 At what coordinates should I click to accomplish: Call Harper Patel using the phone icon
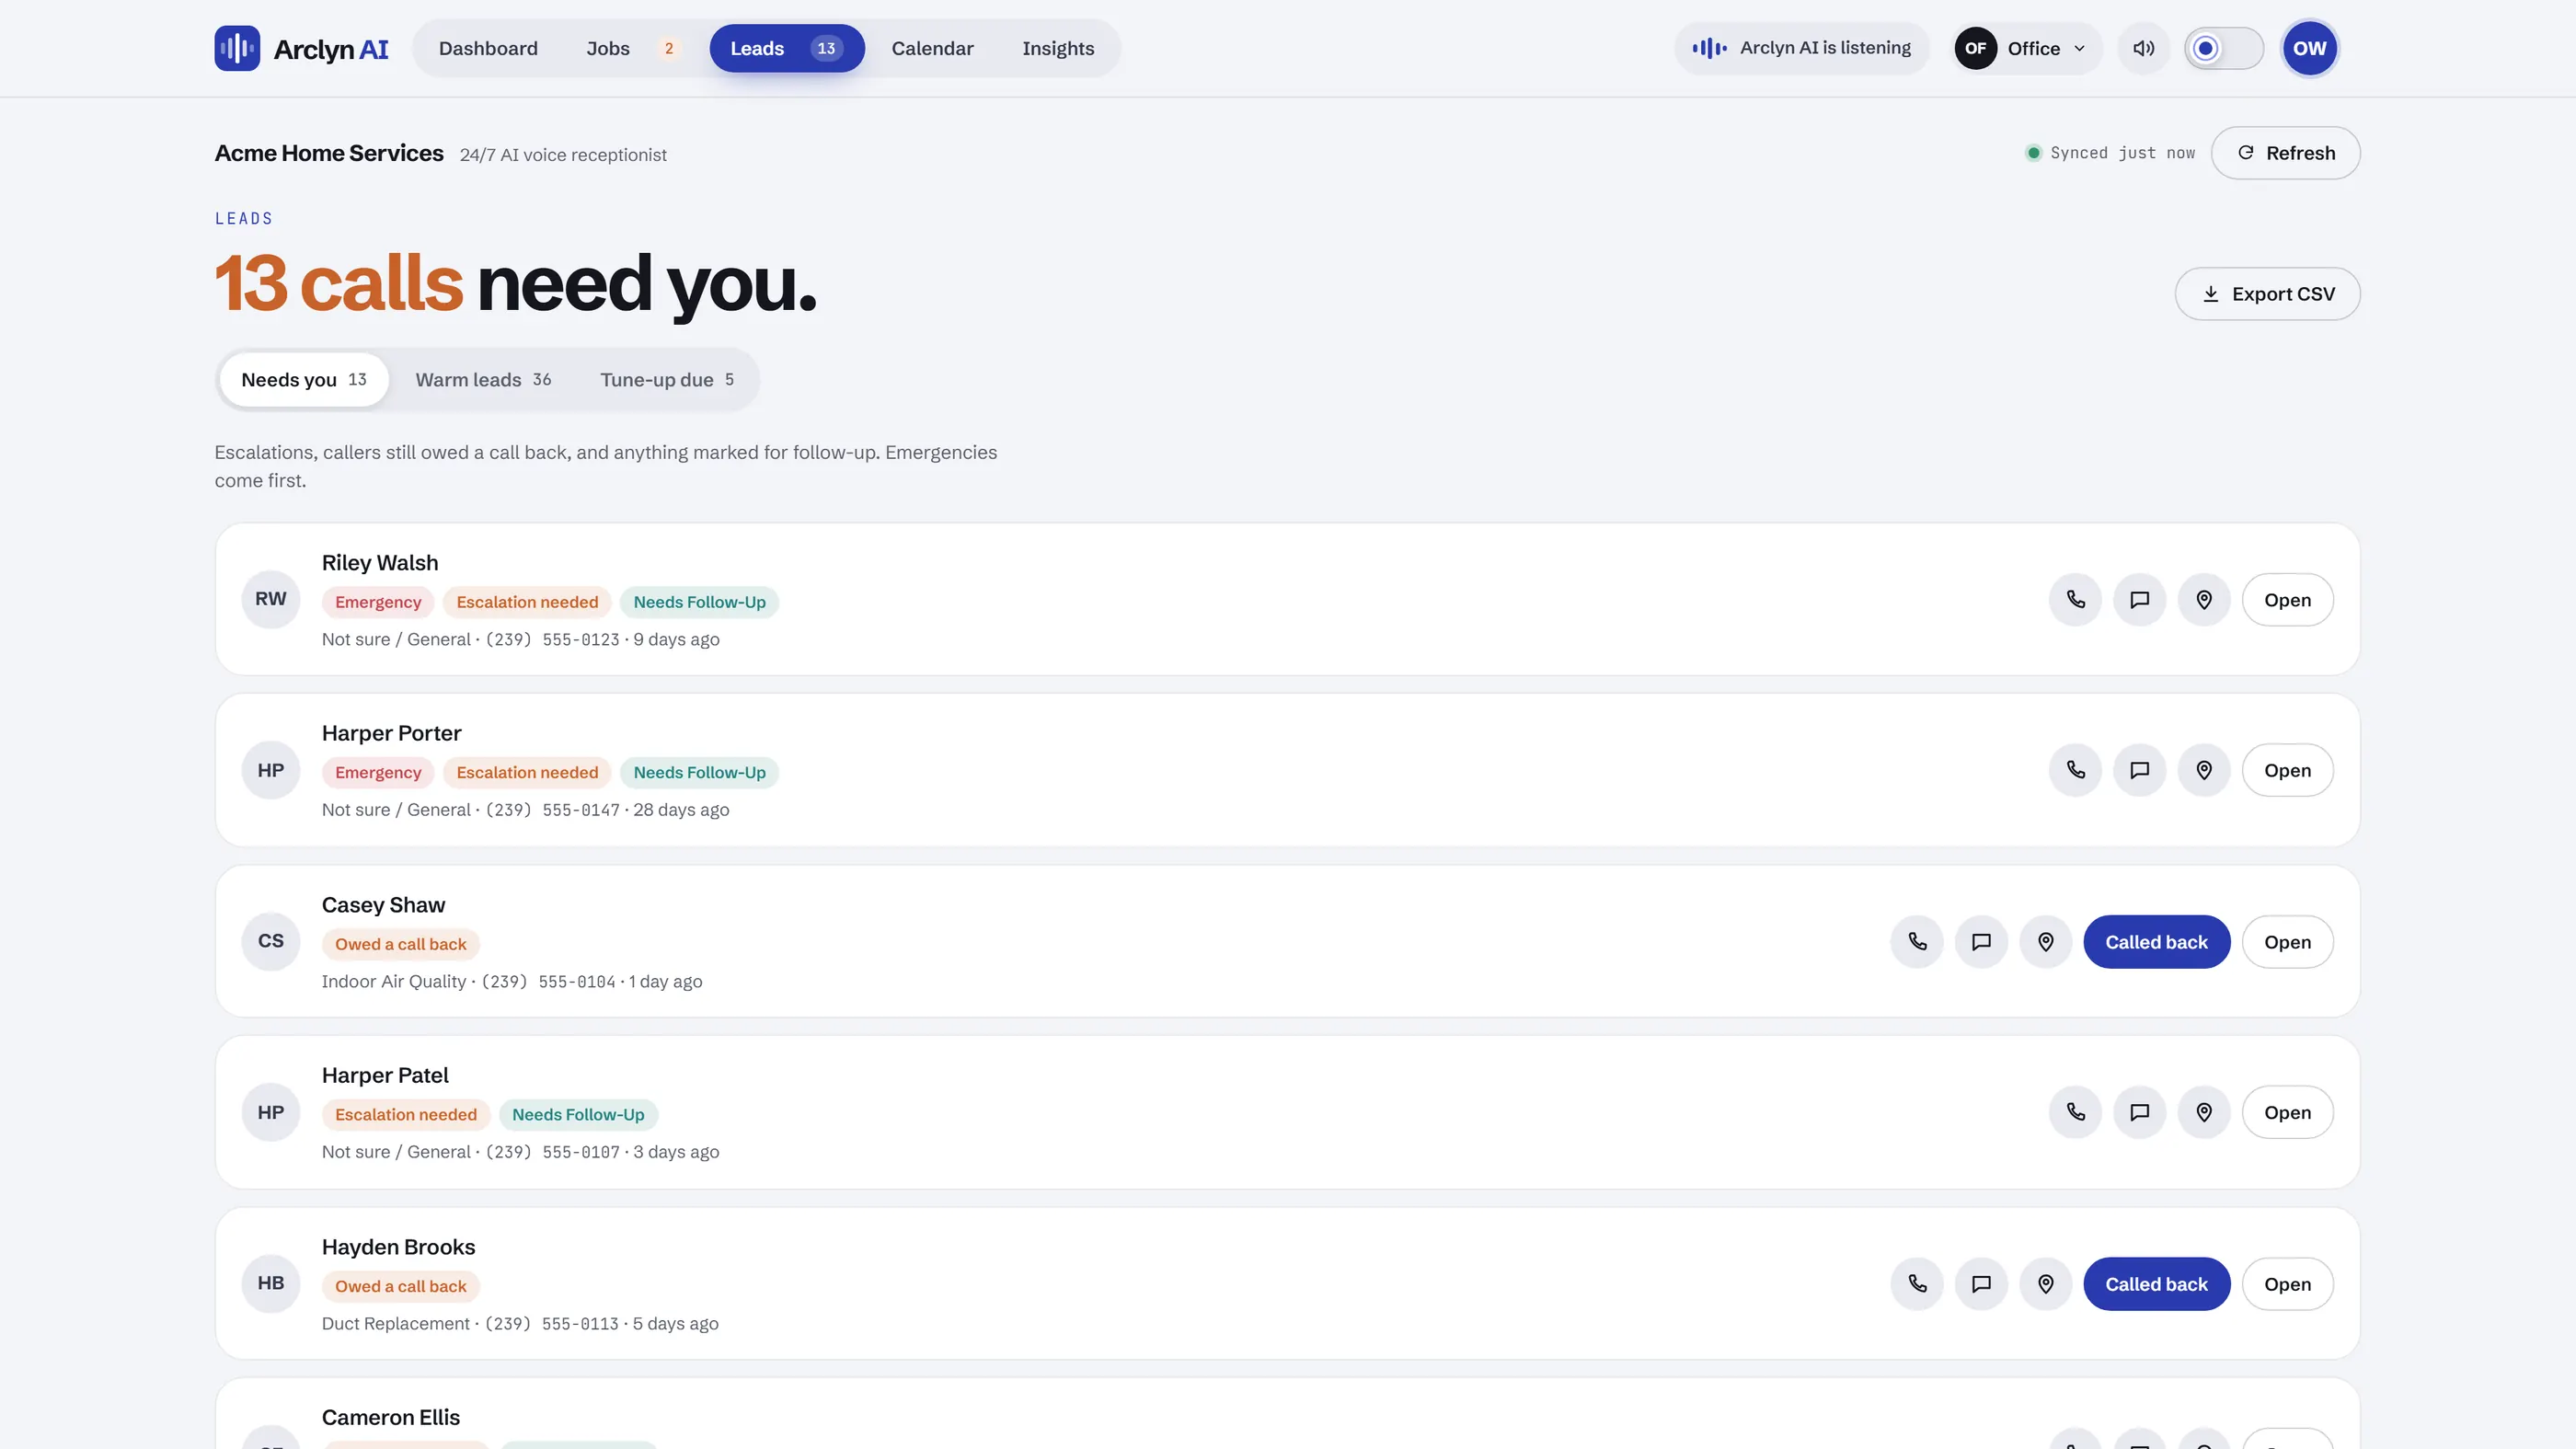(x=2076, y=1112)
